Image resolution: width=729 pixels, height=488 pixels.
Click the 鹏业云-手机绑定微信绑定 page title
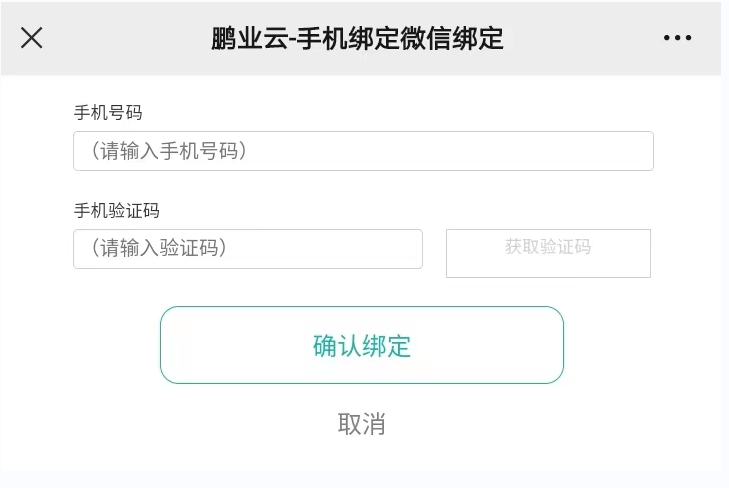coord(357,38)
